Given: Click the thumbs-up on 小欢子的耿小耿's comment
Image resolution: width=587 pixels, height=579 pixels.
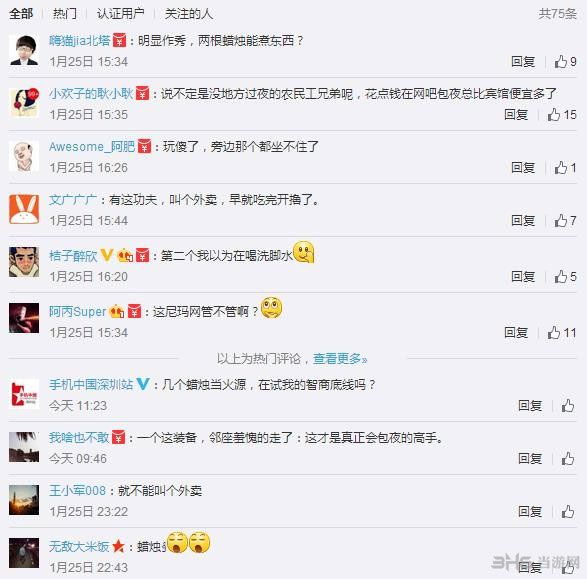Looking at the screenshot, I should (562, 115).
